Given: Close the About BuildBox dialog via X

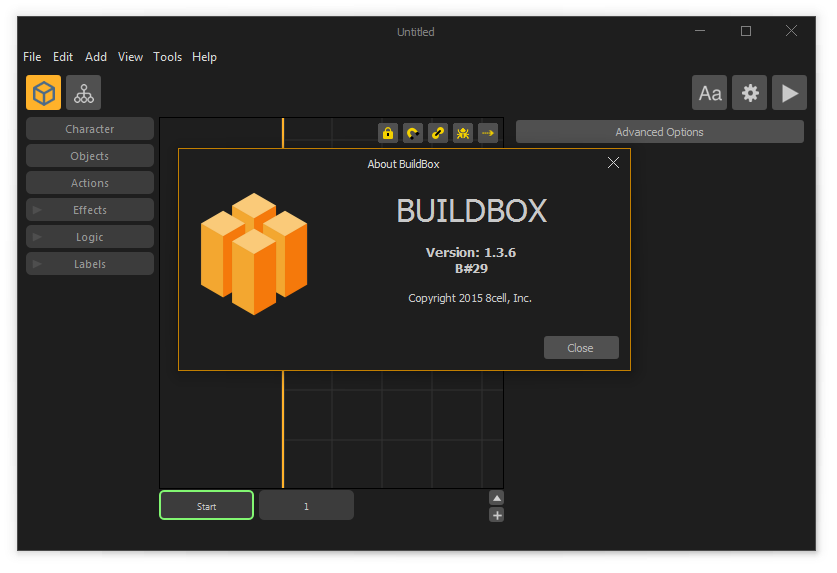Looking at the screenshot, I should [x=613, y=163].
